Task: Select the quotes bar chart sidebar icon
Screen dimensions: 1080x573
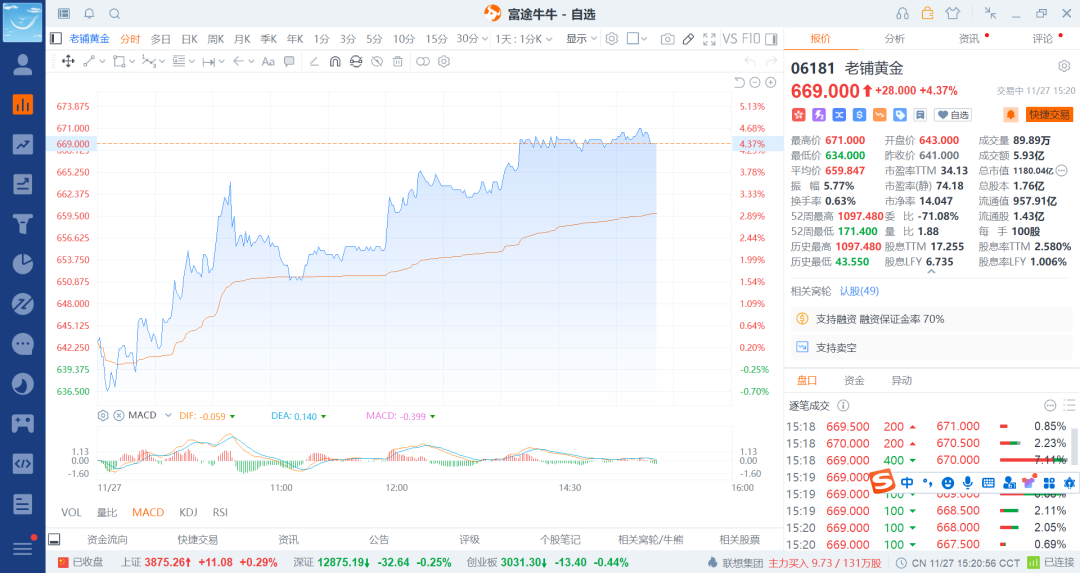Action: click(23, 105)
